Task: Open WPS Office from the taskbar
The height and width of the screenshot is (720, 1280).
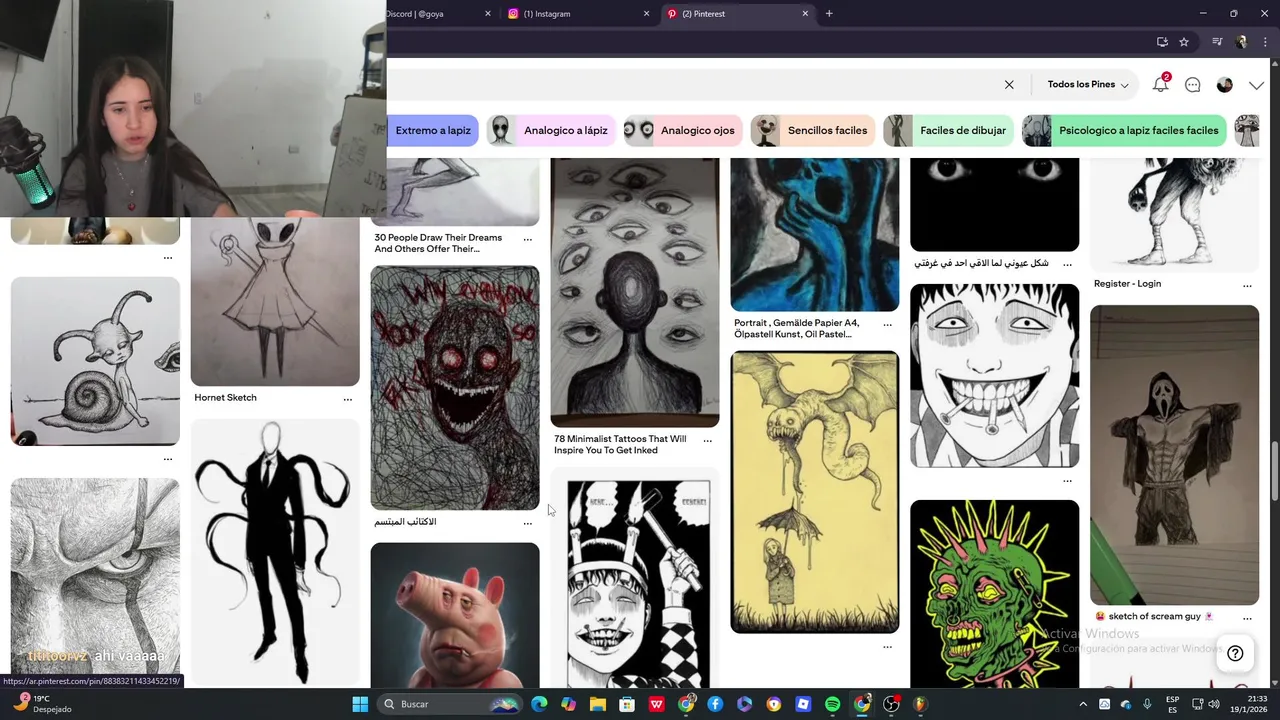Action: click(657, 704)
